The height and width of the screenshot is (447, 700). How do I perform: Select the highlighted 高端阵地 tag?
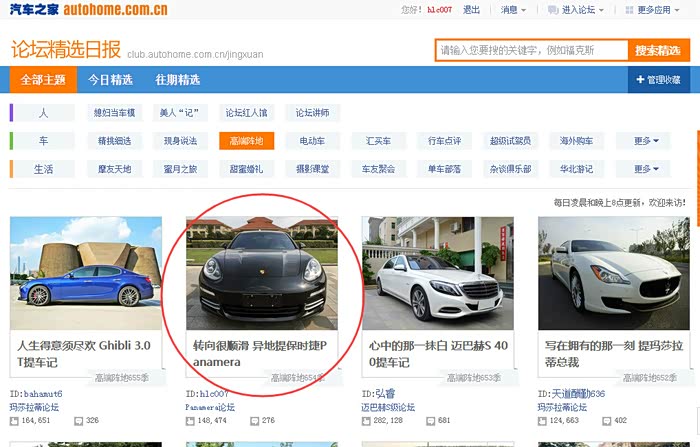coord(246,141)
